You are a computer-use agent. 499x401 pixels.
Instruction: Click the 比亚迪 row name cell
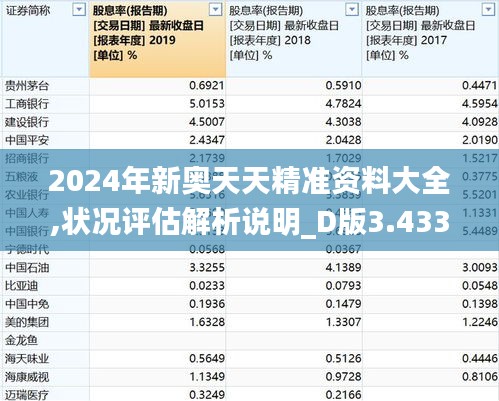(46, 286)
